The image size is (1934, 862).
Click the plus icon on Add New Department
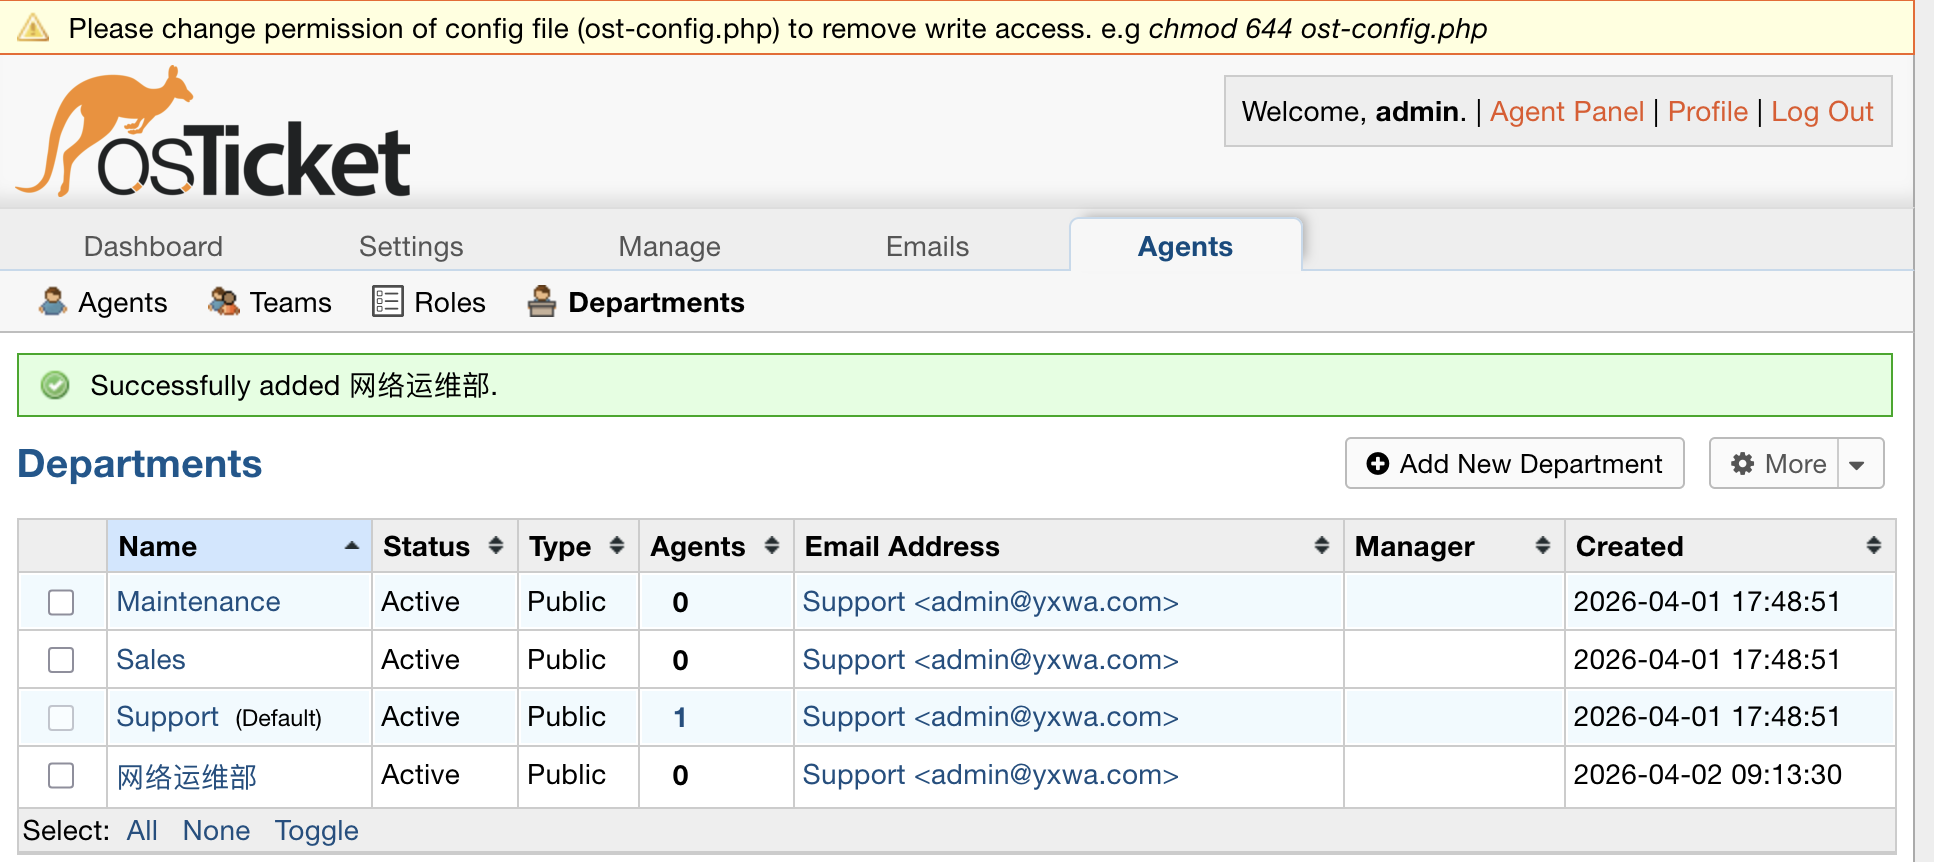1378,464
